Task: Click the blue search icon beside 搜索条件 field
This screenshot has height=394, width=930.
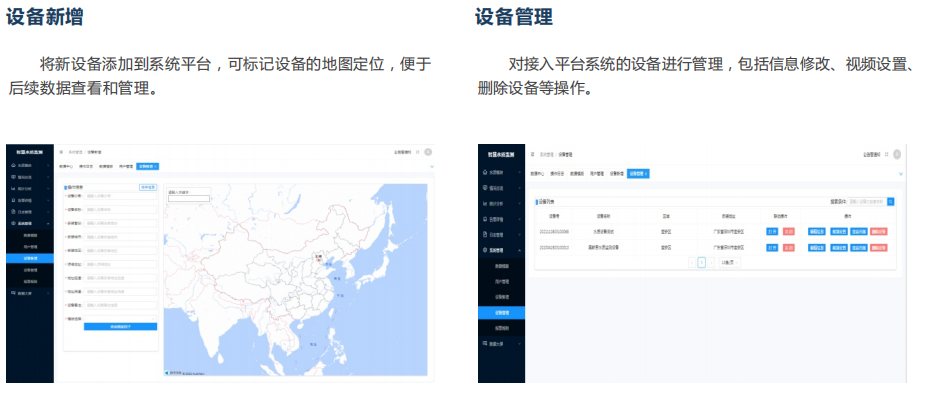Action: [x=890, y=202]
